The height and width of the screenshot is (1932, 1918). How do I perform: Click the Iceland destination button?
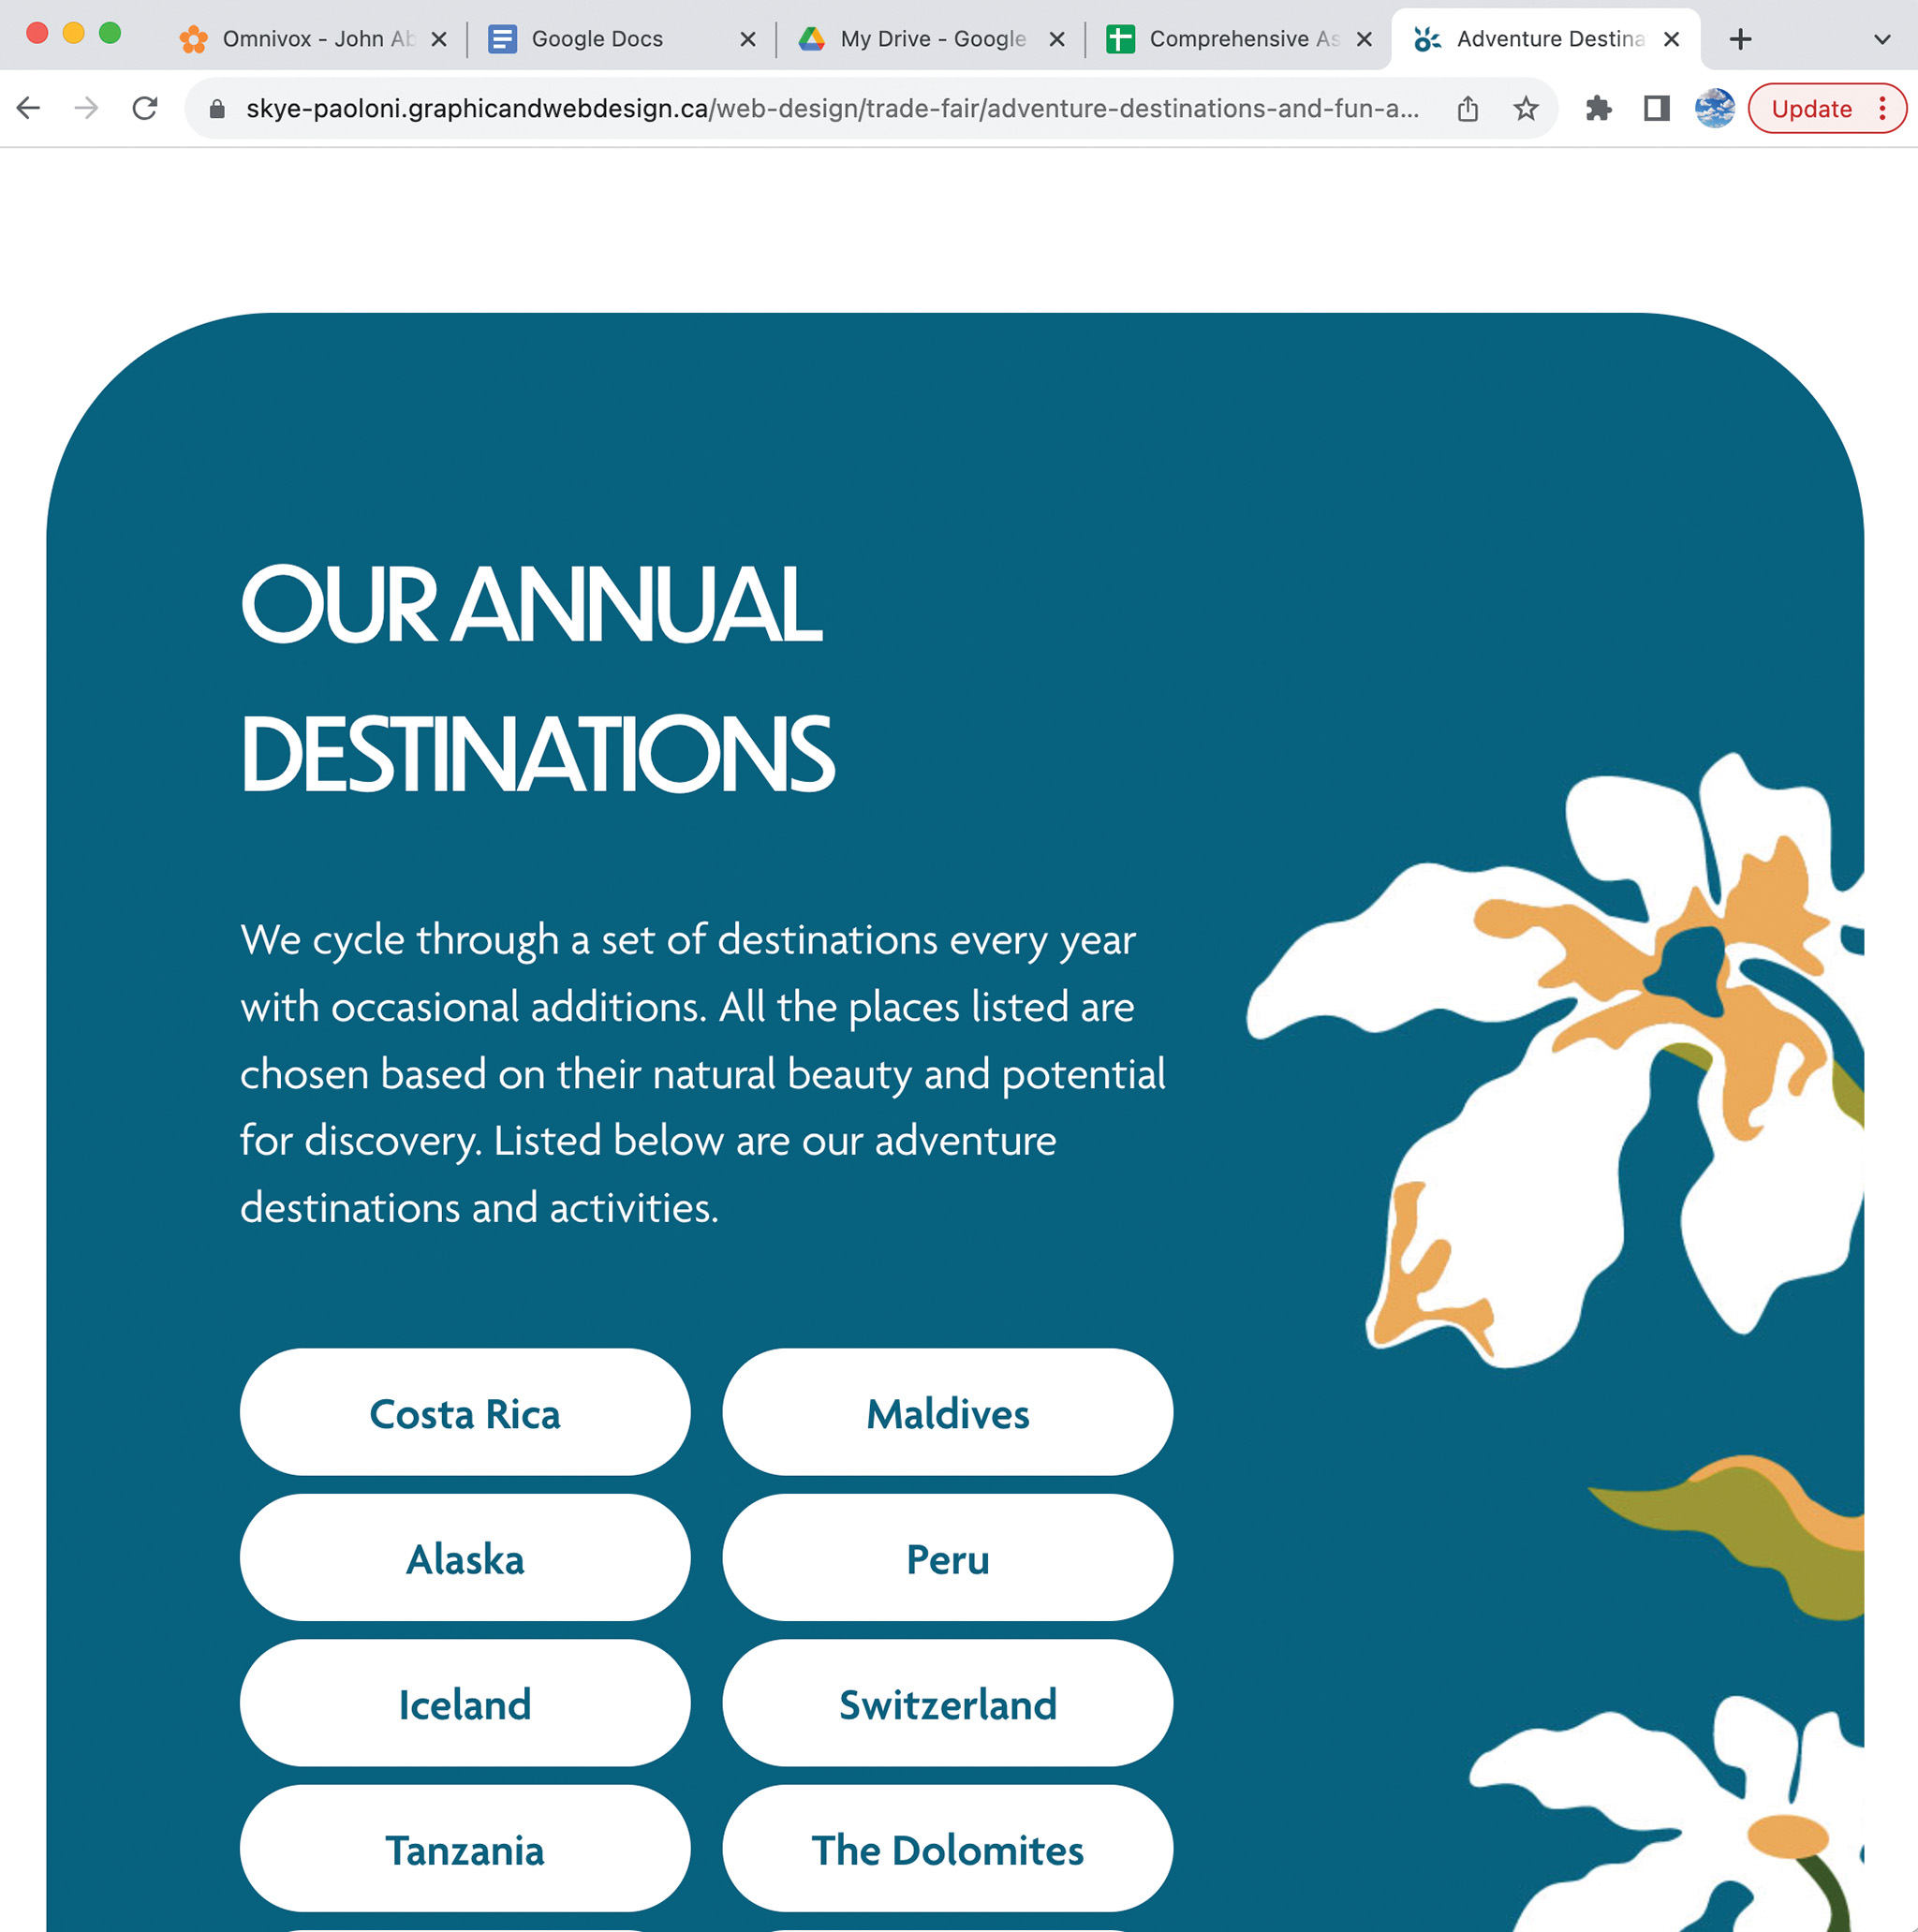pyautogui.click(x=464, y=1705)
